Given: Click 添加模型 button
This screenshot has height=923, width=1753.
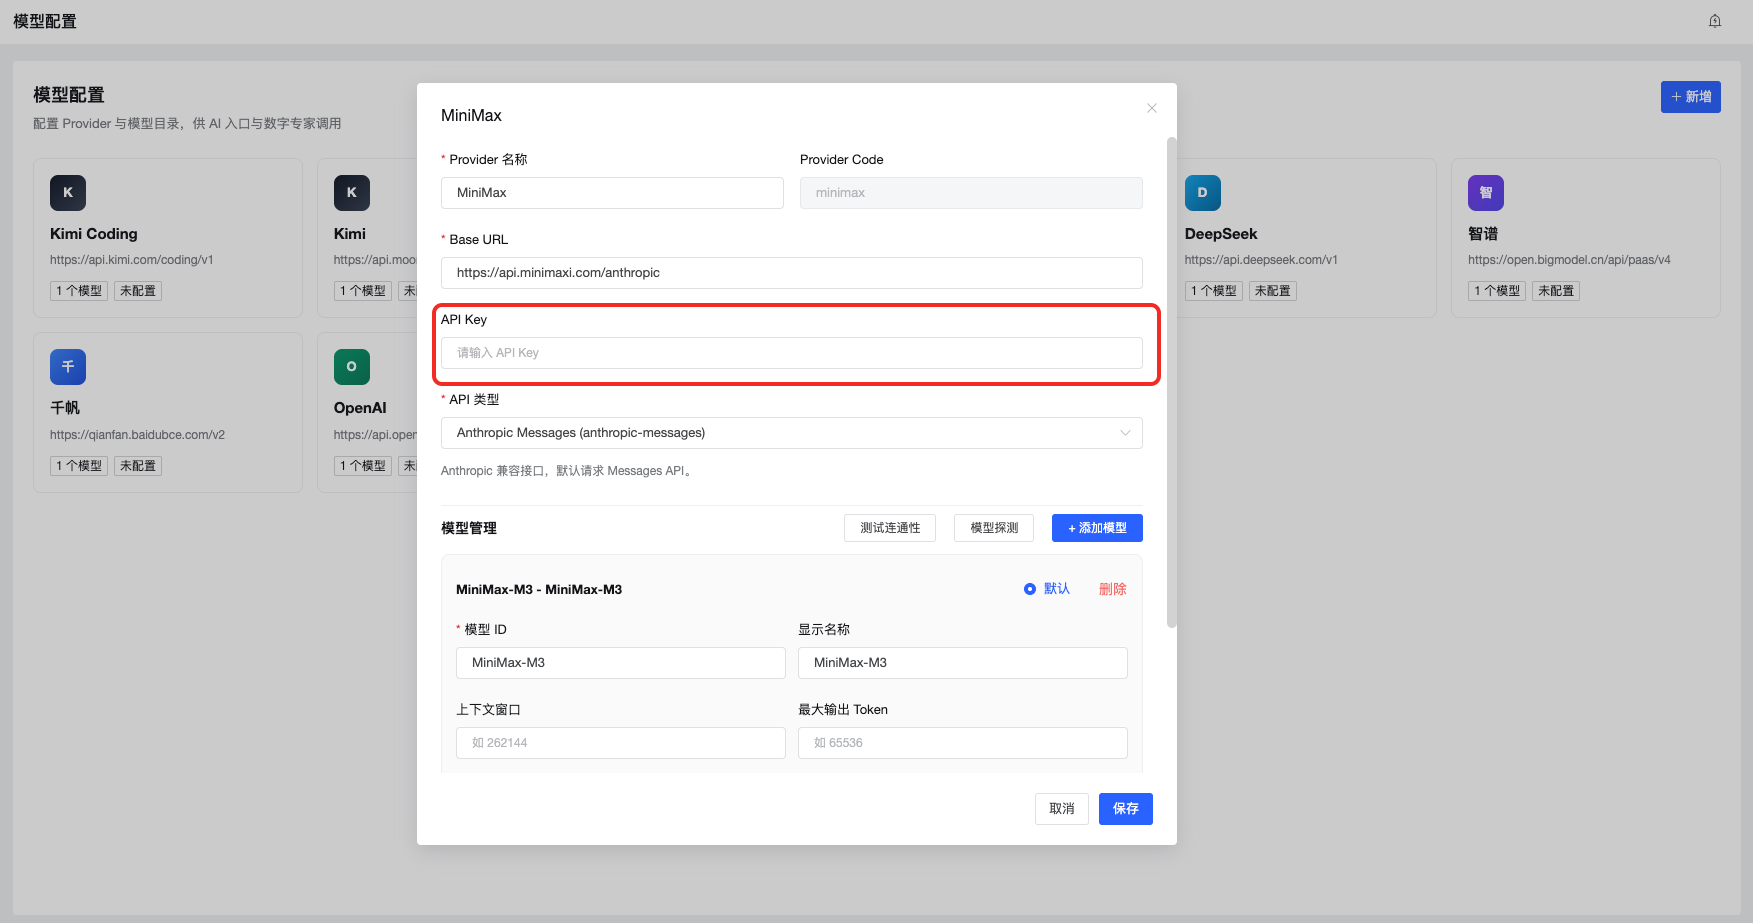Looking at the screenshot, I should tap(1097, 528).
